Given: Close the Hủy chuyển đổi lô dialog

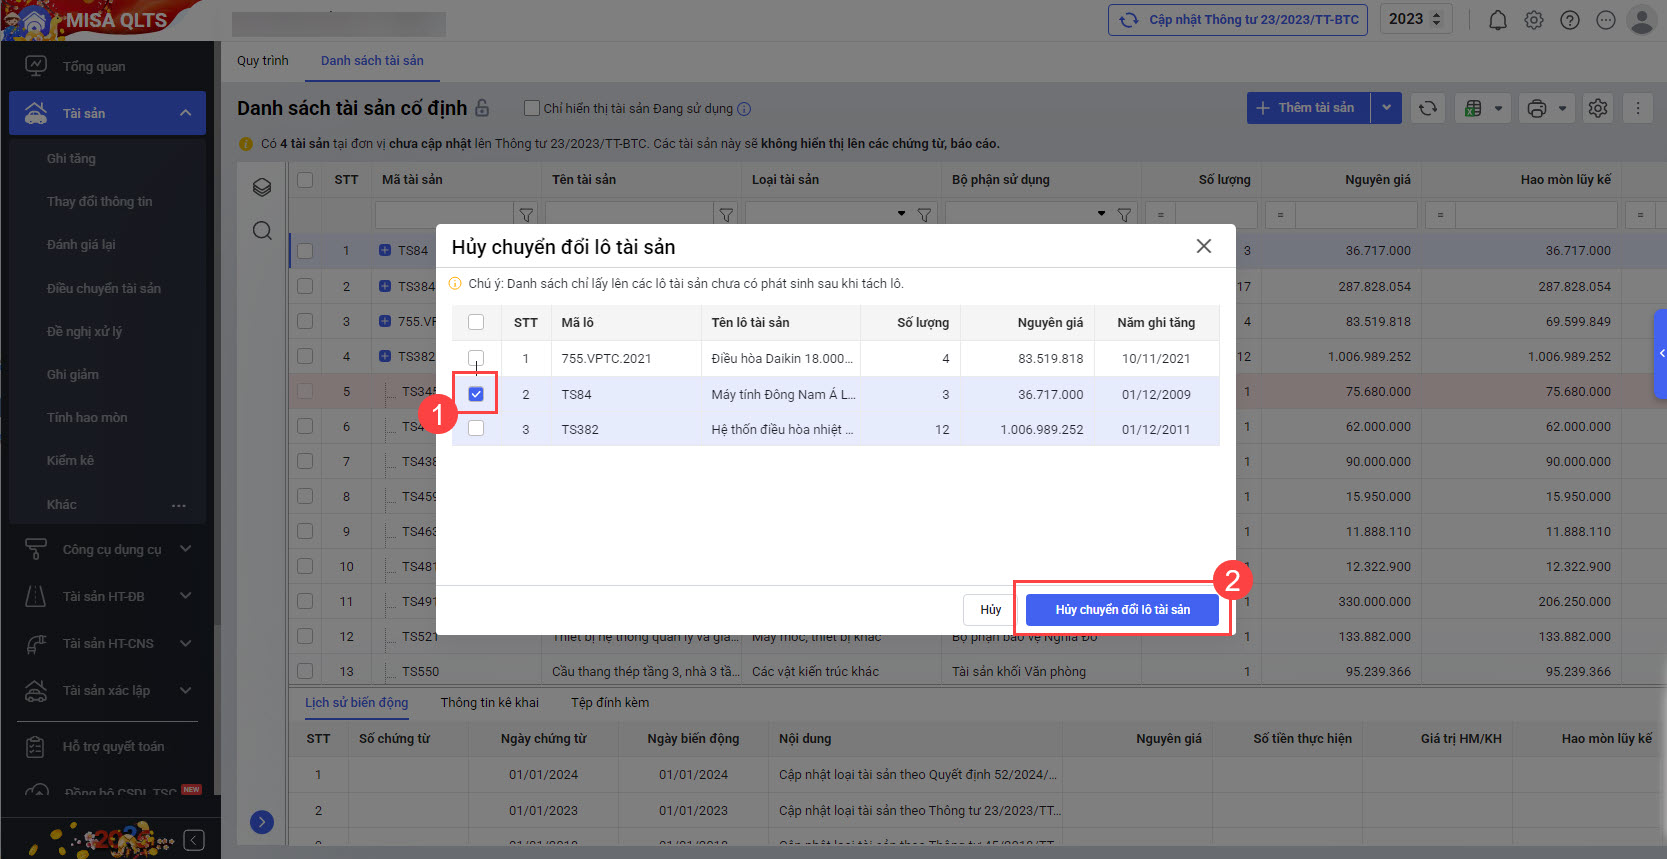Looking at the screenshot, I should [x=1204, y=246].
